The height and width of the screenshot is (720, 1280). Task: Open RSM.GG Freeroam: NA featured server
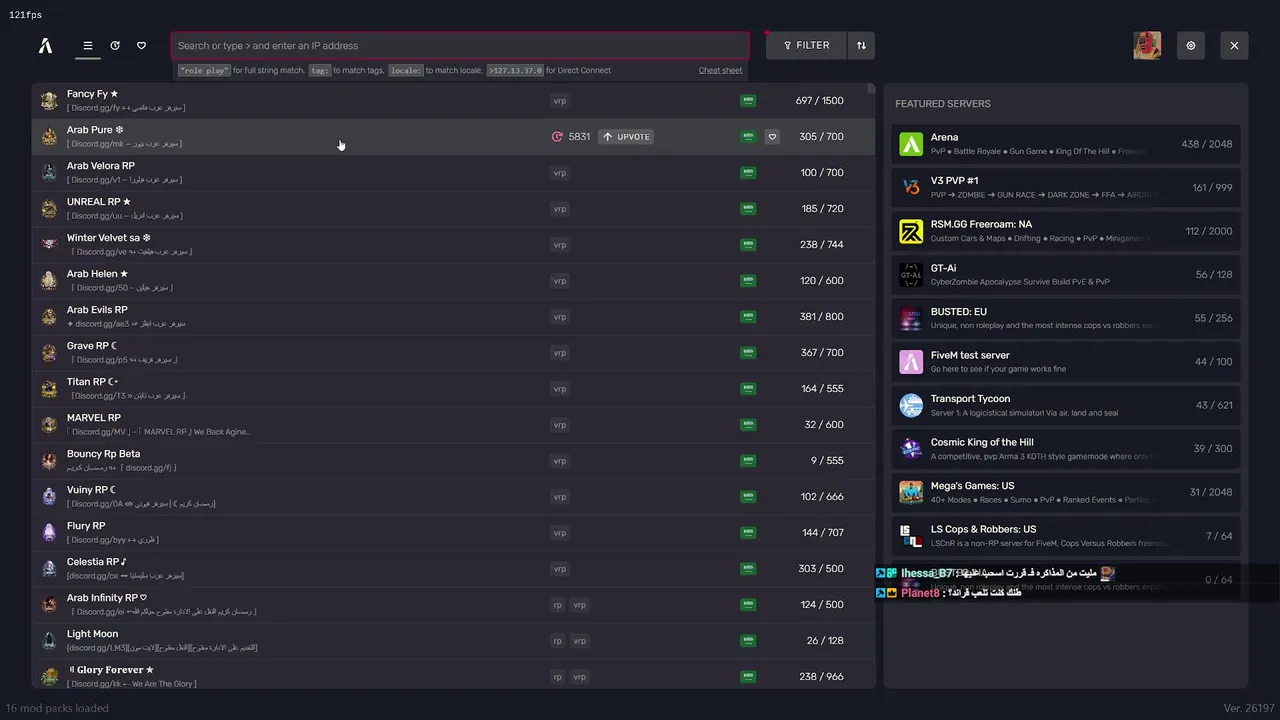[x=1066, y=231]
